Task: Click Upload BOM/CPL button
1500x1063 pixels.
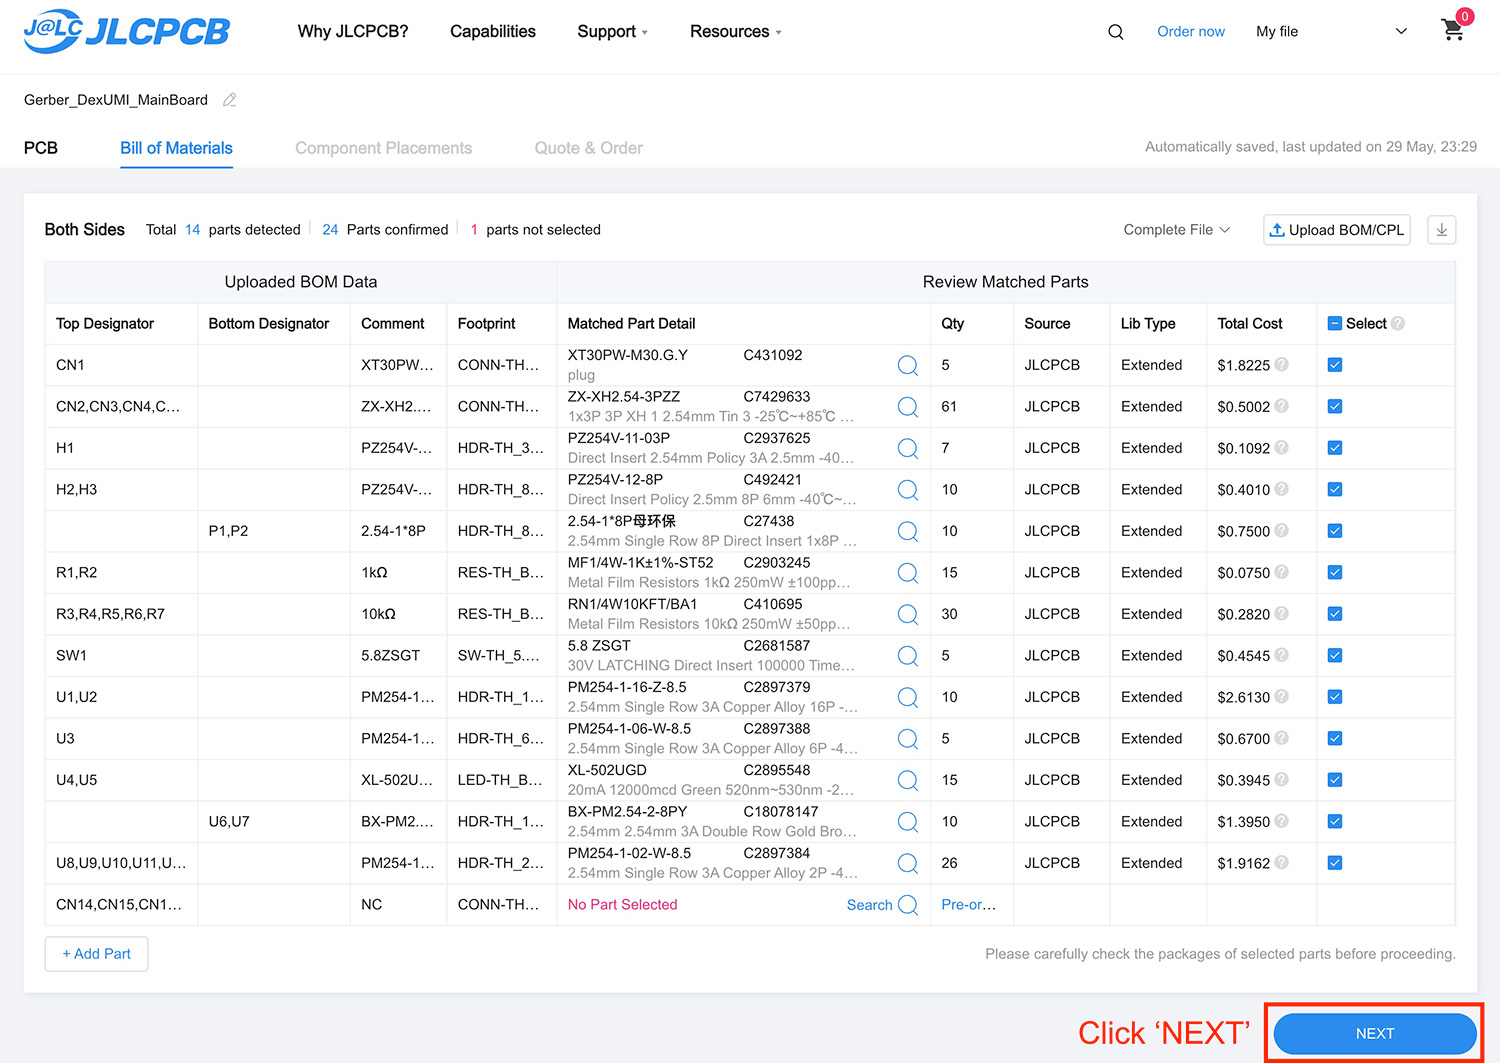Action: pyautogui.click(x=1336, y=230)
